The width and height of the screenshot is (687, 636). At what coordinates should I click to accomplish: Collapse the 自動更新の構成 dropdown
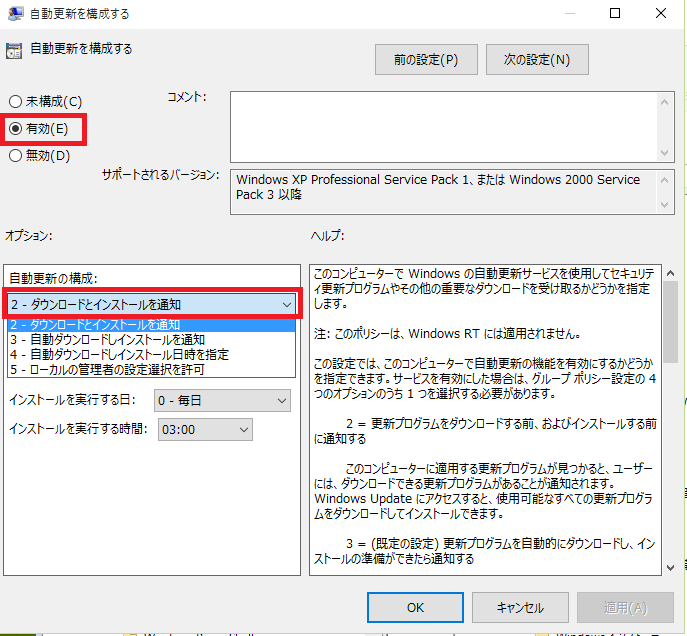coord(286,304)
